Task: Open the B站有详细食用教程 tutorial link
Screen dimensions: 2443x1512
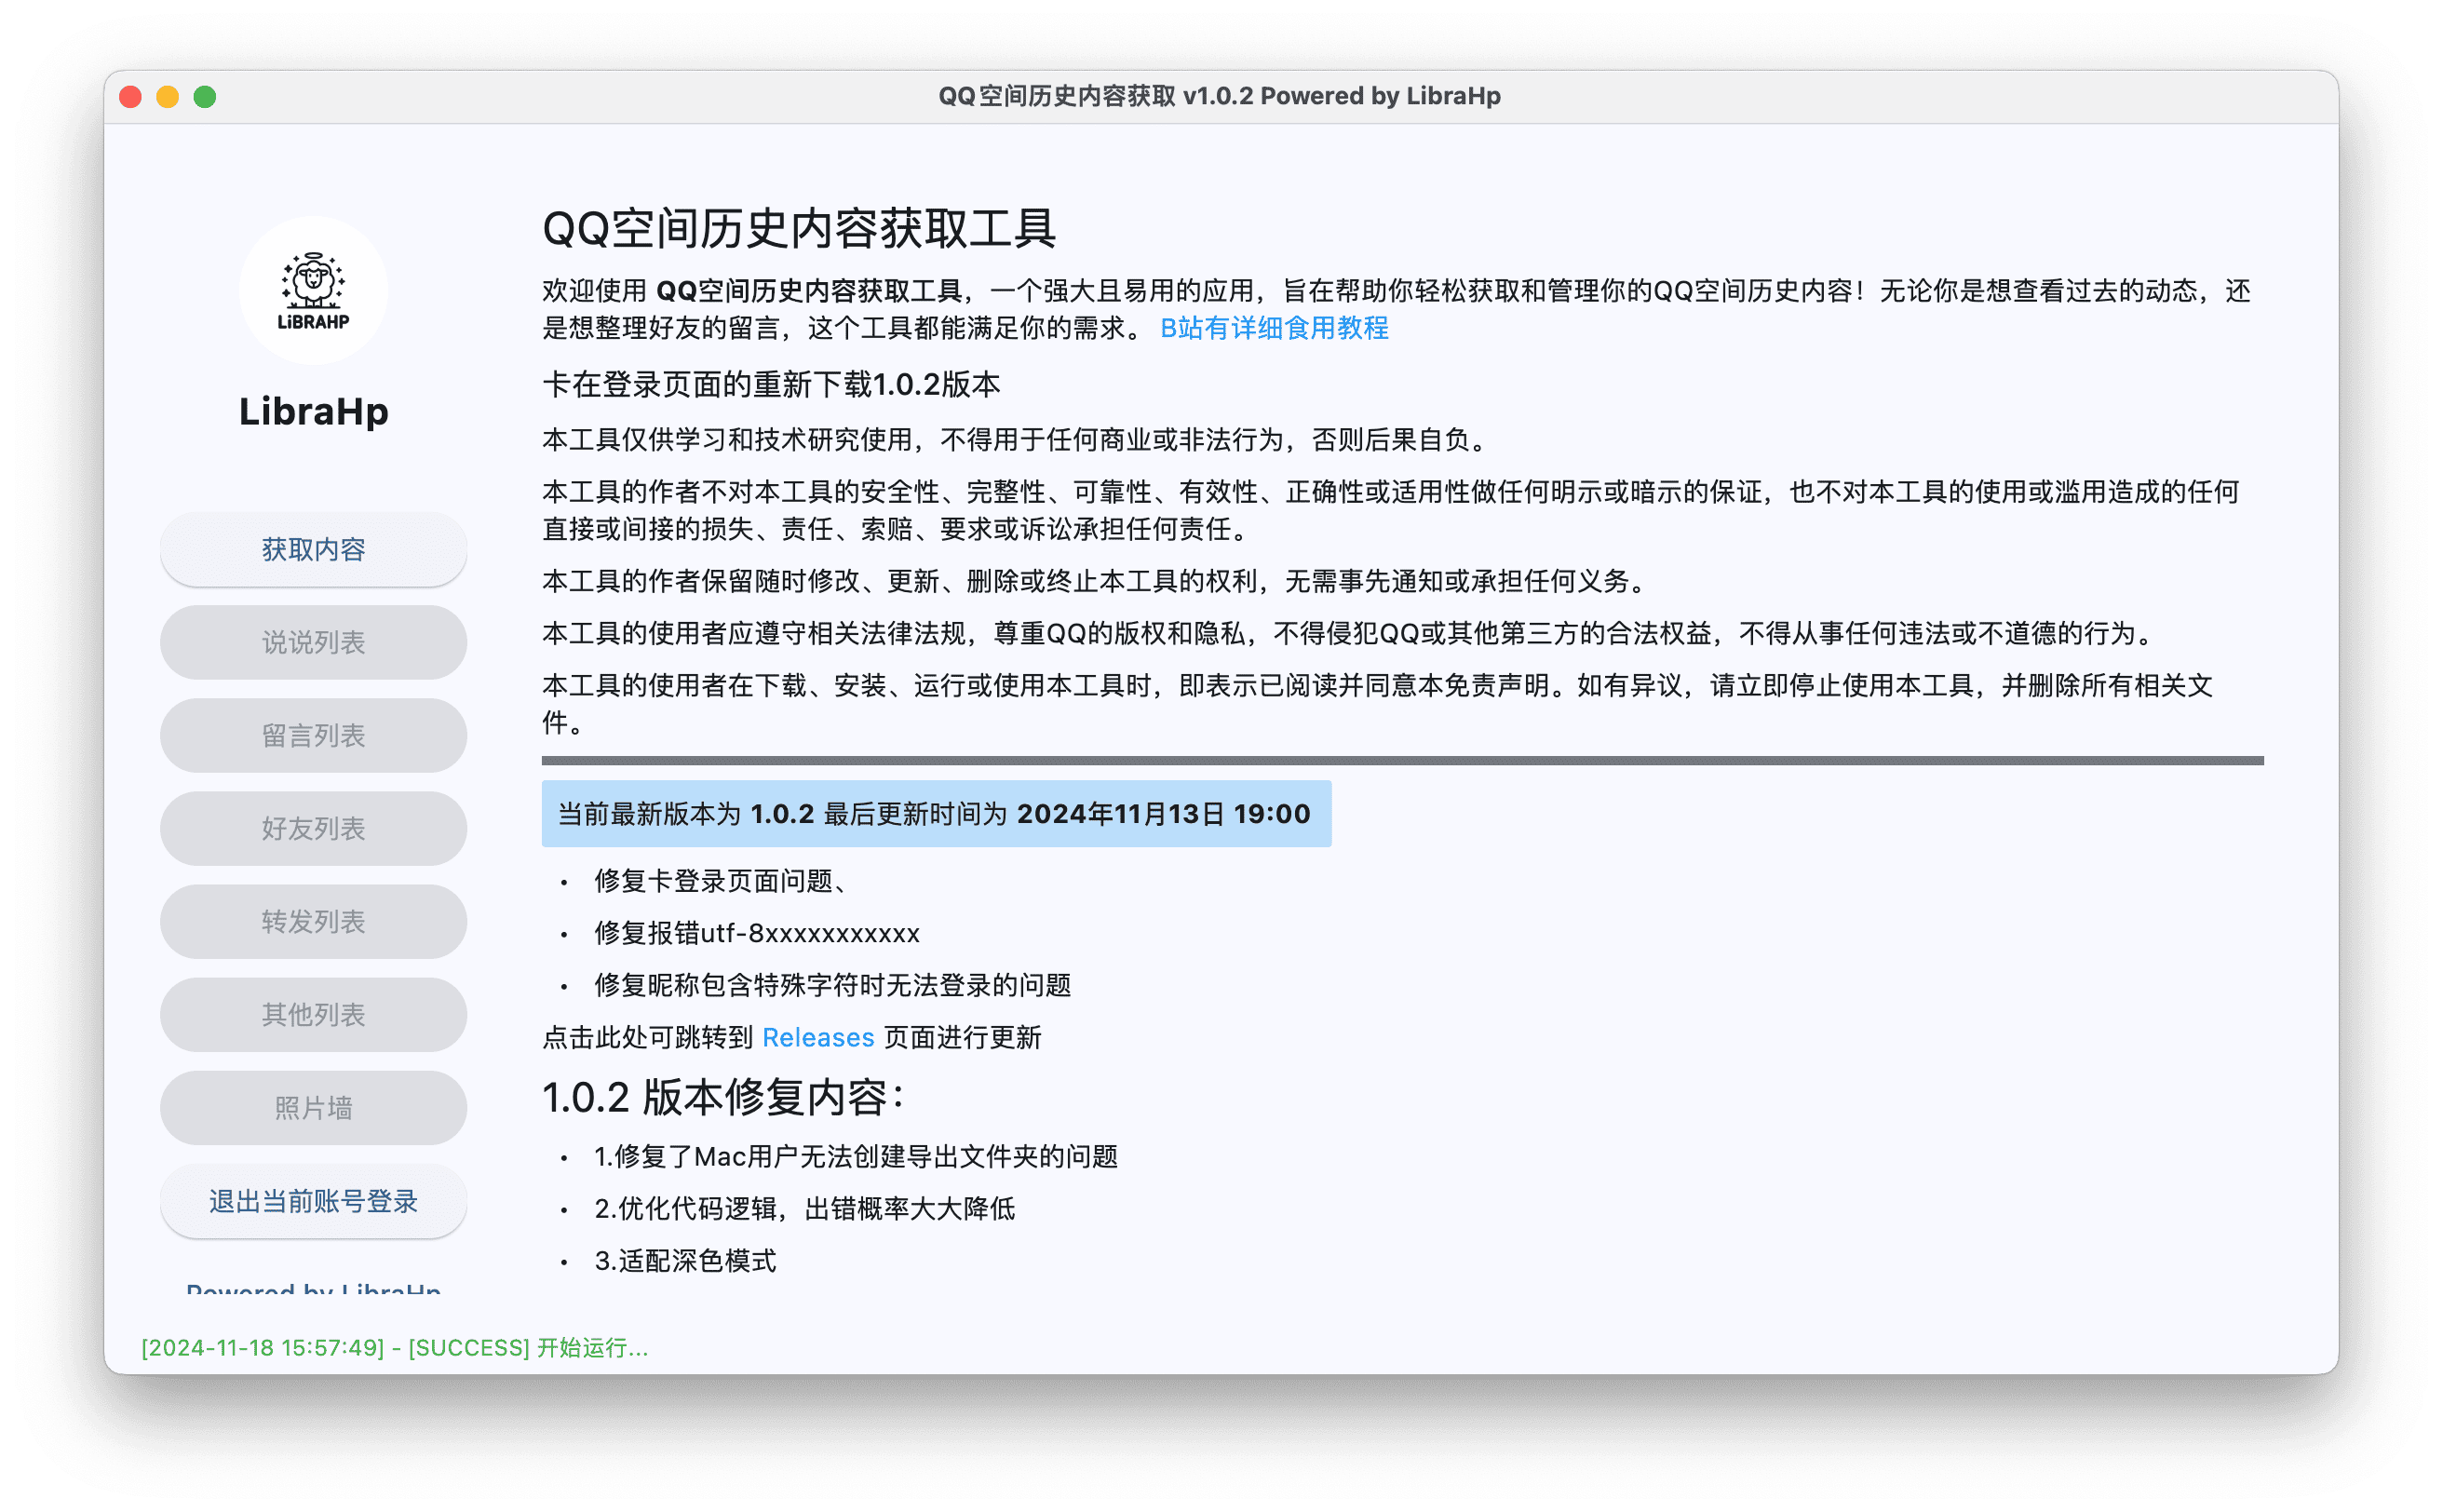Action: tap(1273, 328)
